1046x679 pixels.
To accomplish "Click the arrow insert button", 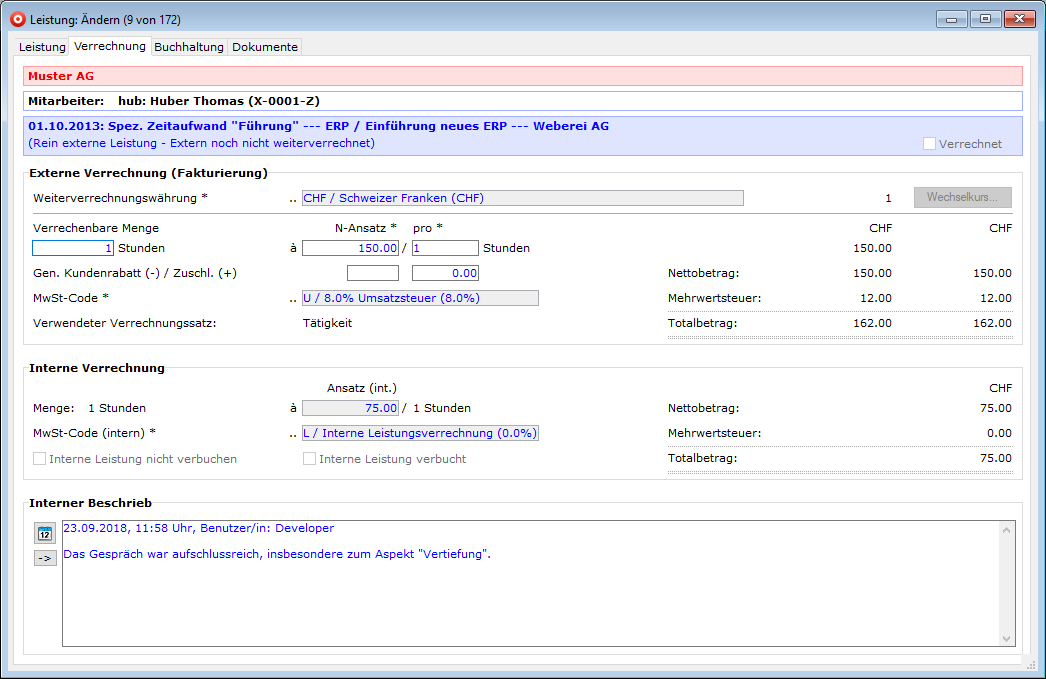I will (44, 558).
